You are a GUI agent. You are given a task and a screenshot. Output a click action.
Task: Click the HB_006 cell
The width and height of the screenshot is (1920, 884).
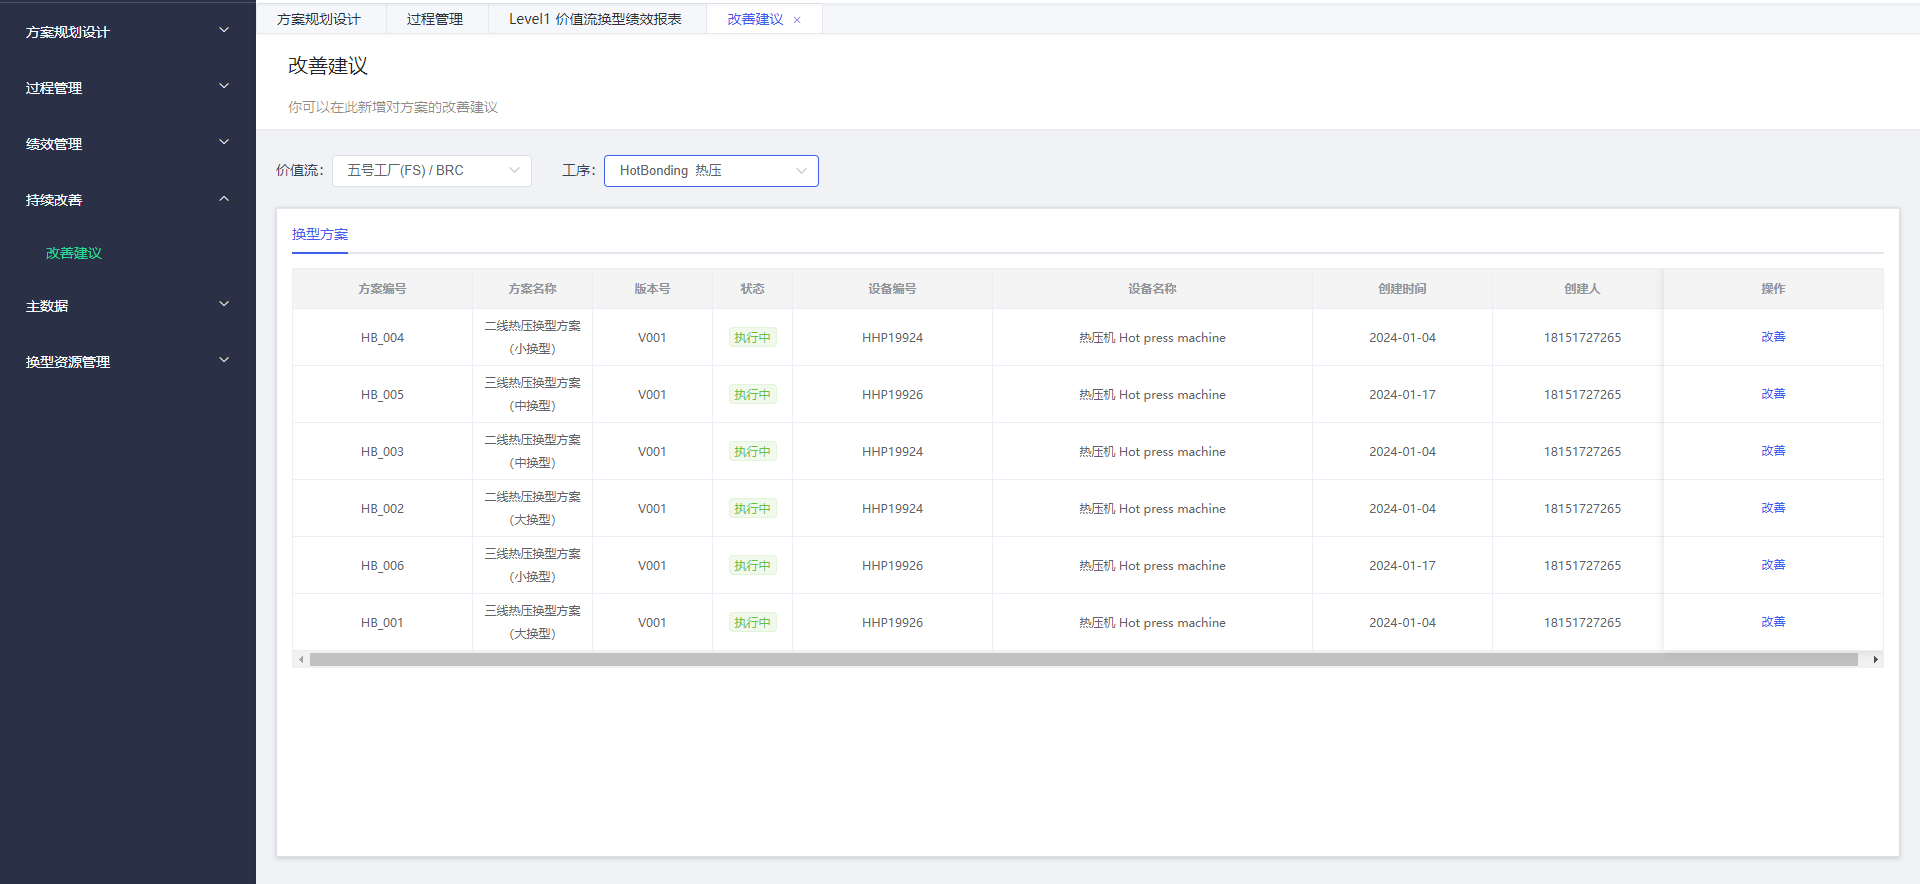pos(382,566)
